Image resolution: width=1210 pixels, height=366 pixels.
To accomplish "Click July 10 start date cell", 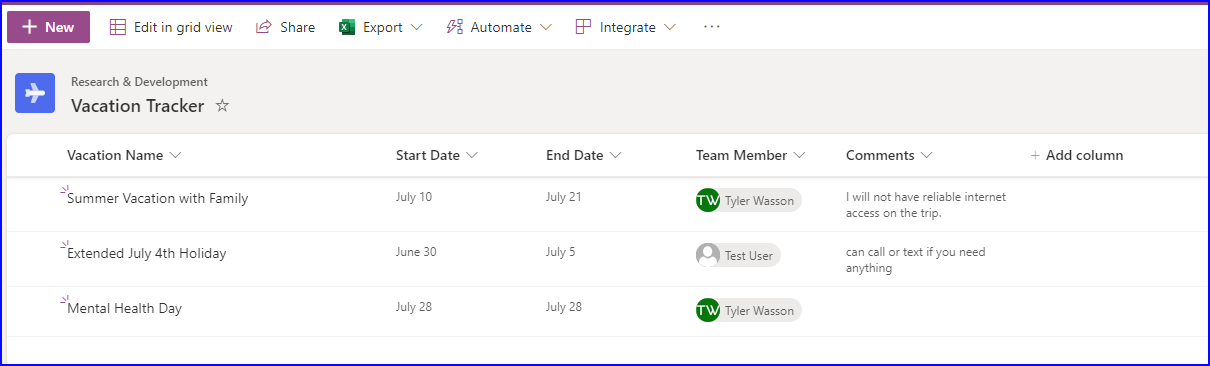I will (x=414, y=197).
